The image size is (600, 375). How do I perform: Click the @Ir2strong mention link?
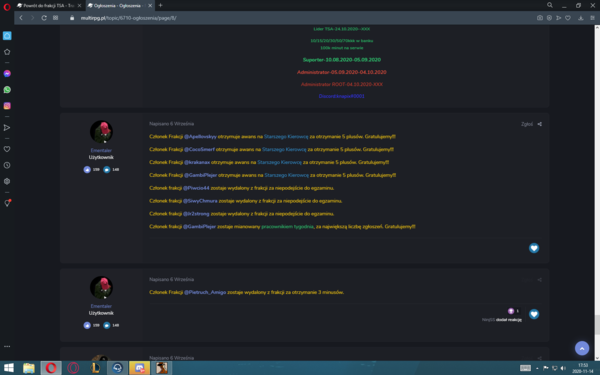[x=196, y=214]
